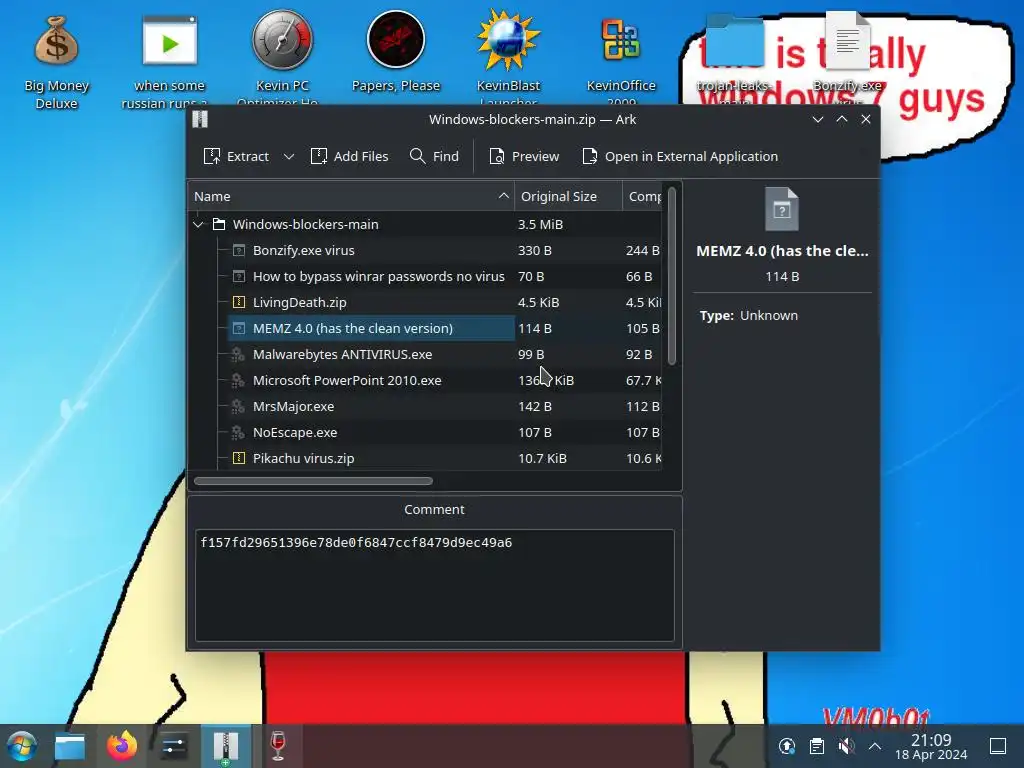The width and height of the screenshot is (1024, 768).
Task: Open Papers, Please desktop icon
Action: [x=396, y=52]
